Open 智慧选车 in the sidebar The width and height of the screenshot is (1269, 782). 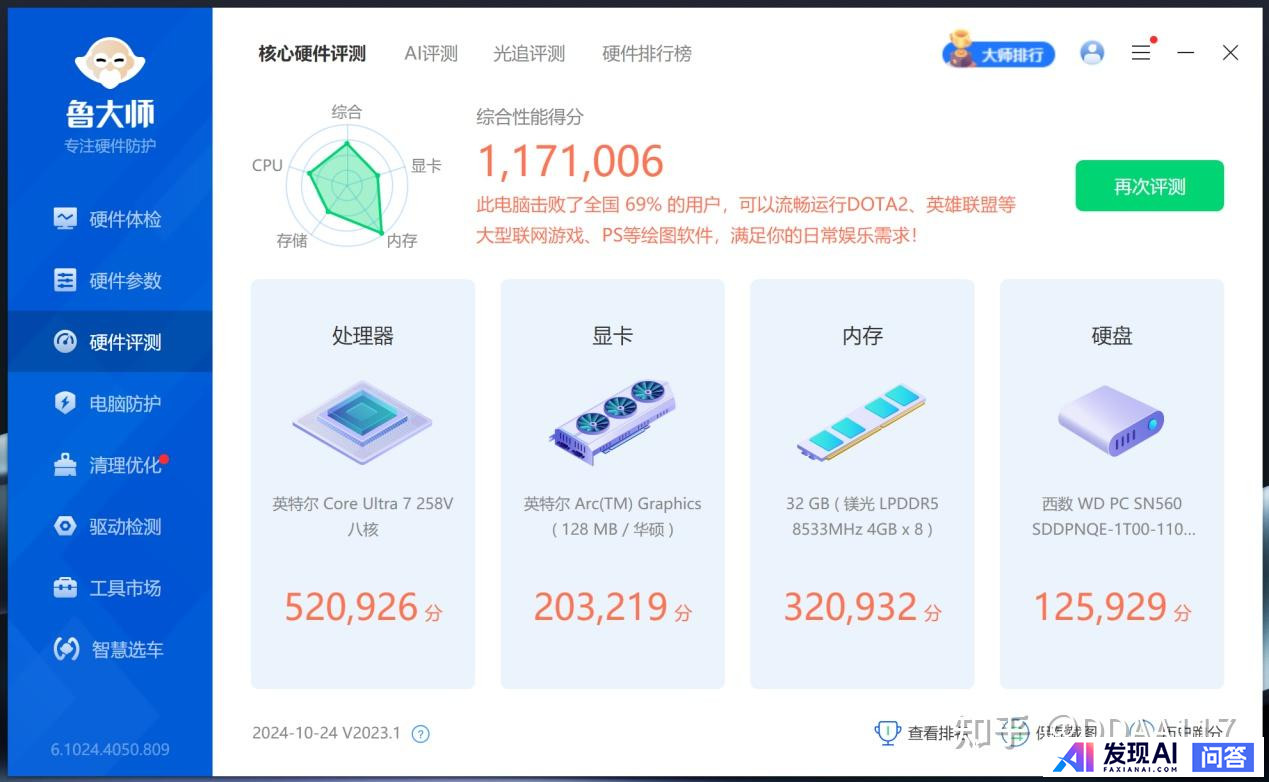110,650
